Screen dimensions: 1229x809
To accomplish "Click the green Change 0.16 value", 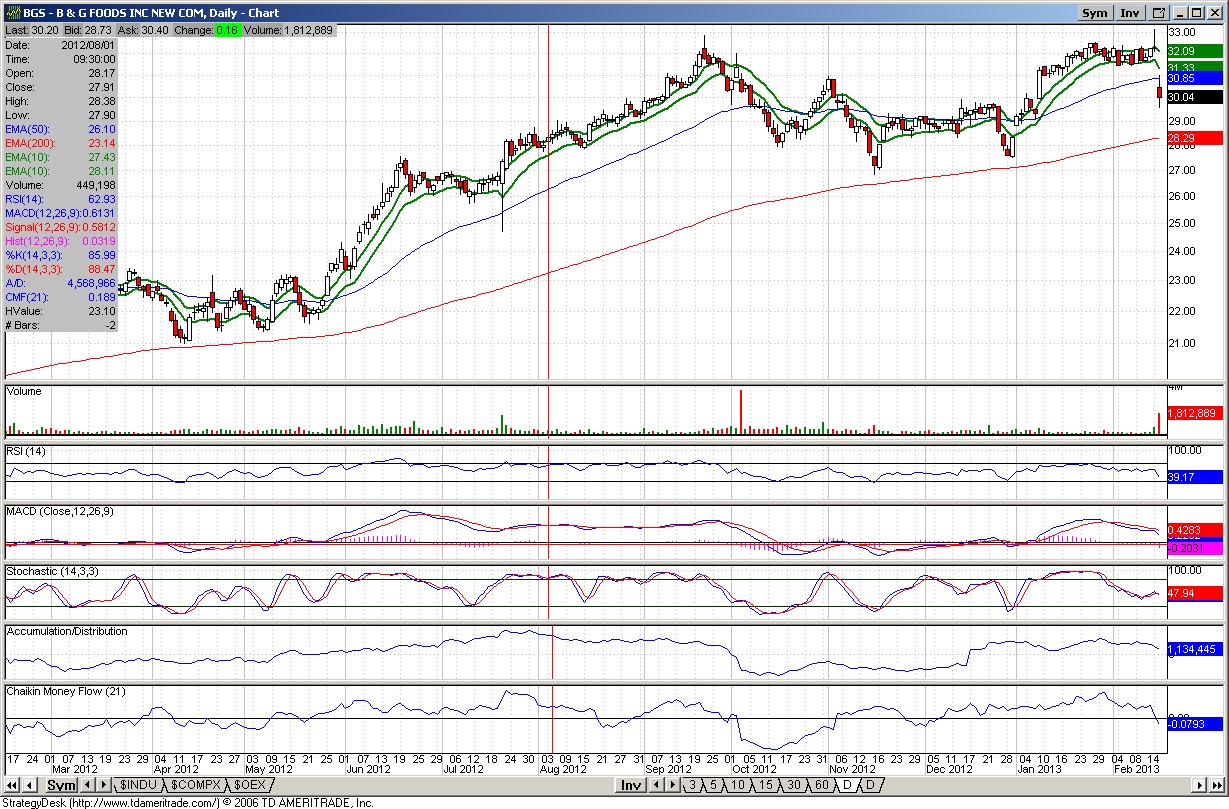I will click(227, 31).
